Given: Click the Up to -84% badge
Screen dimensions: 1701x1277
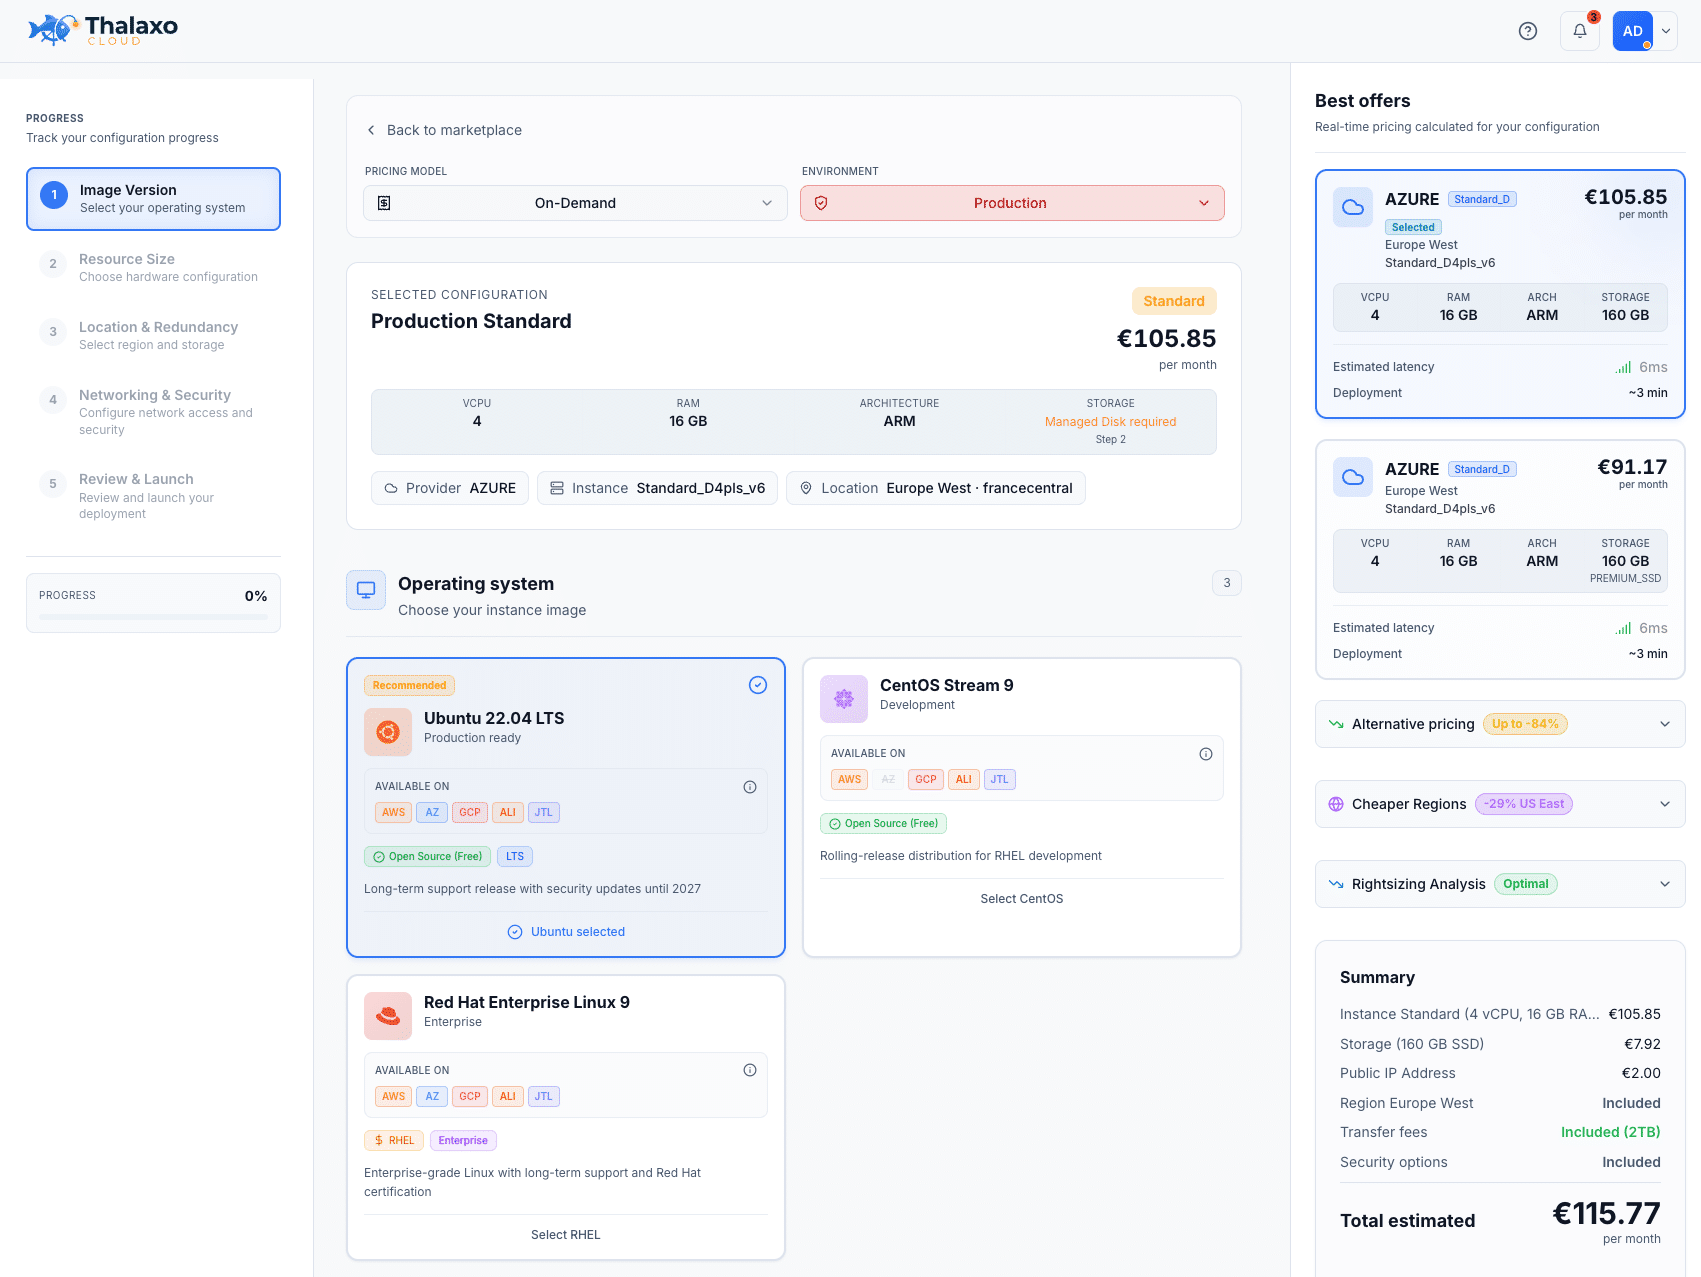Looking at the screenshot, I should point(1525,724).
